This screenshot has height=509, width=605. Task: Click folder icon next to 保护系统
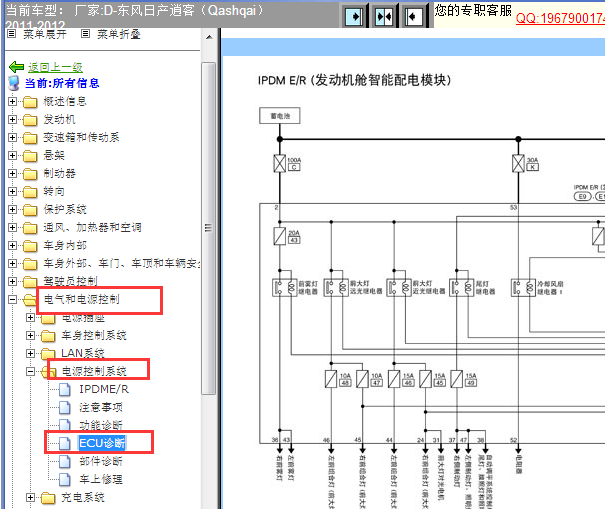pyautogui.click(x=30, y=210)
